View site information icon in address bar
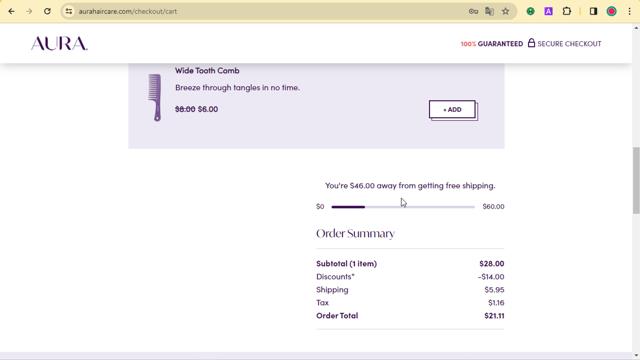 [x=69, y=11]
